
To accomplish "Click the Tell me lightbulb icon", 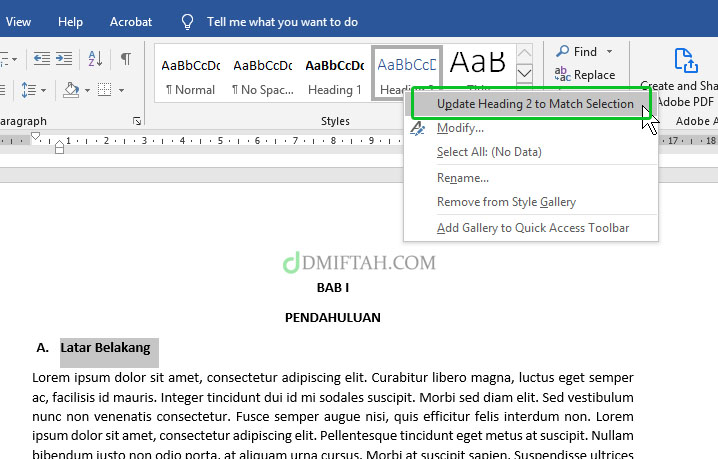I will (187, 22).
